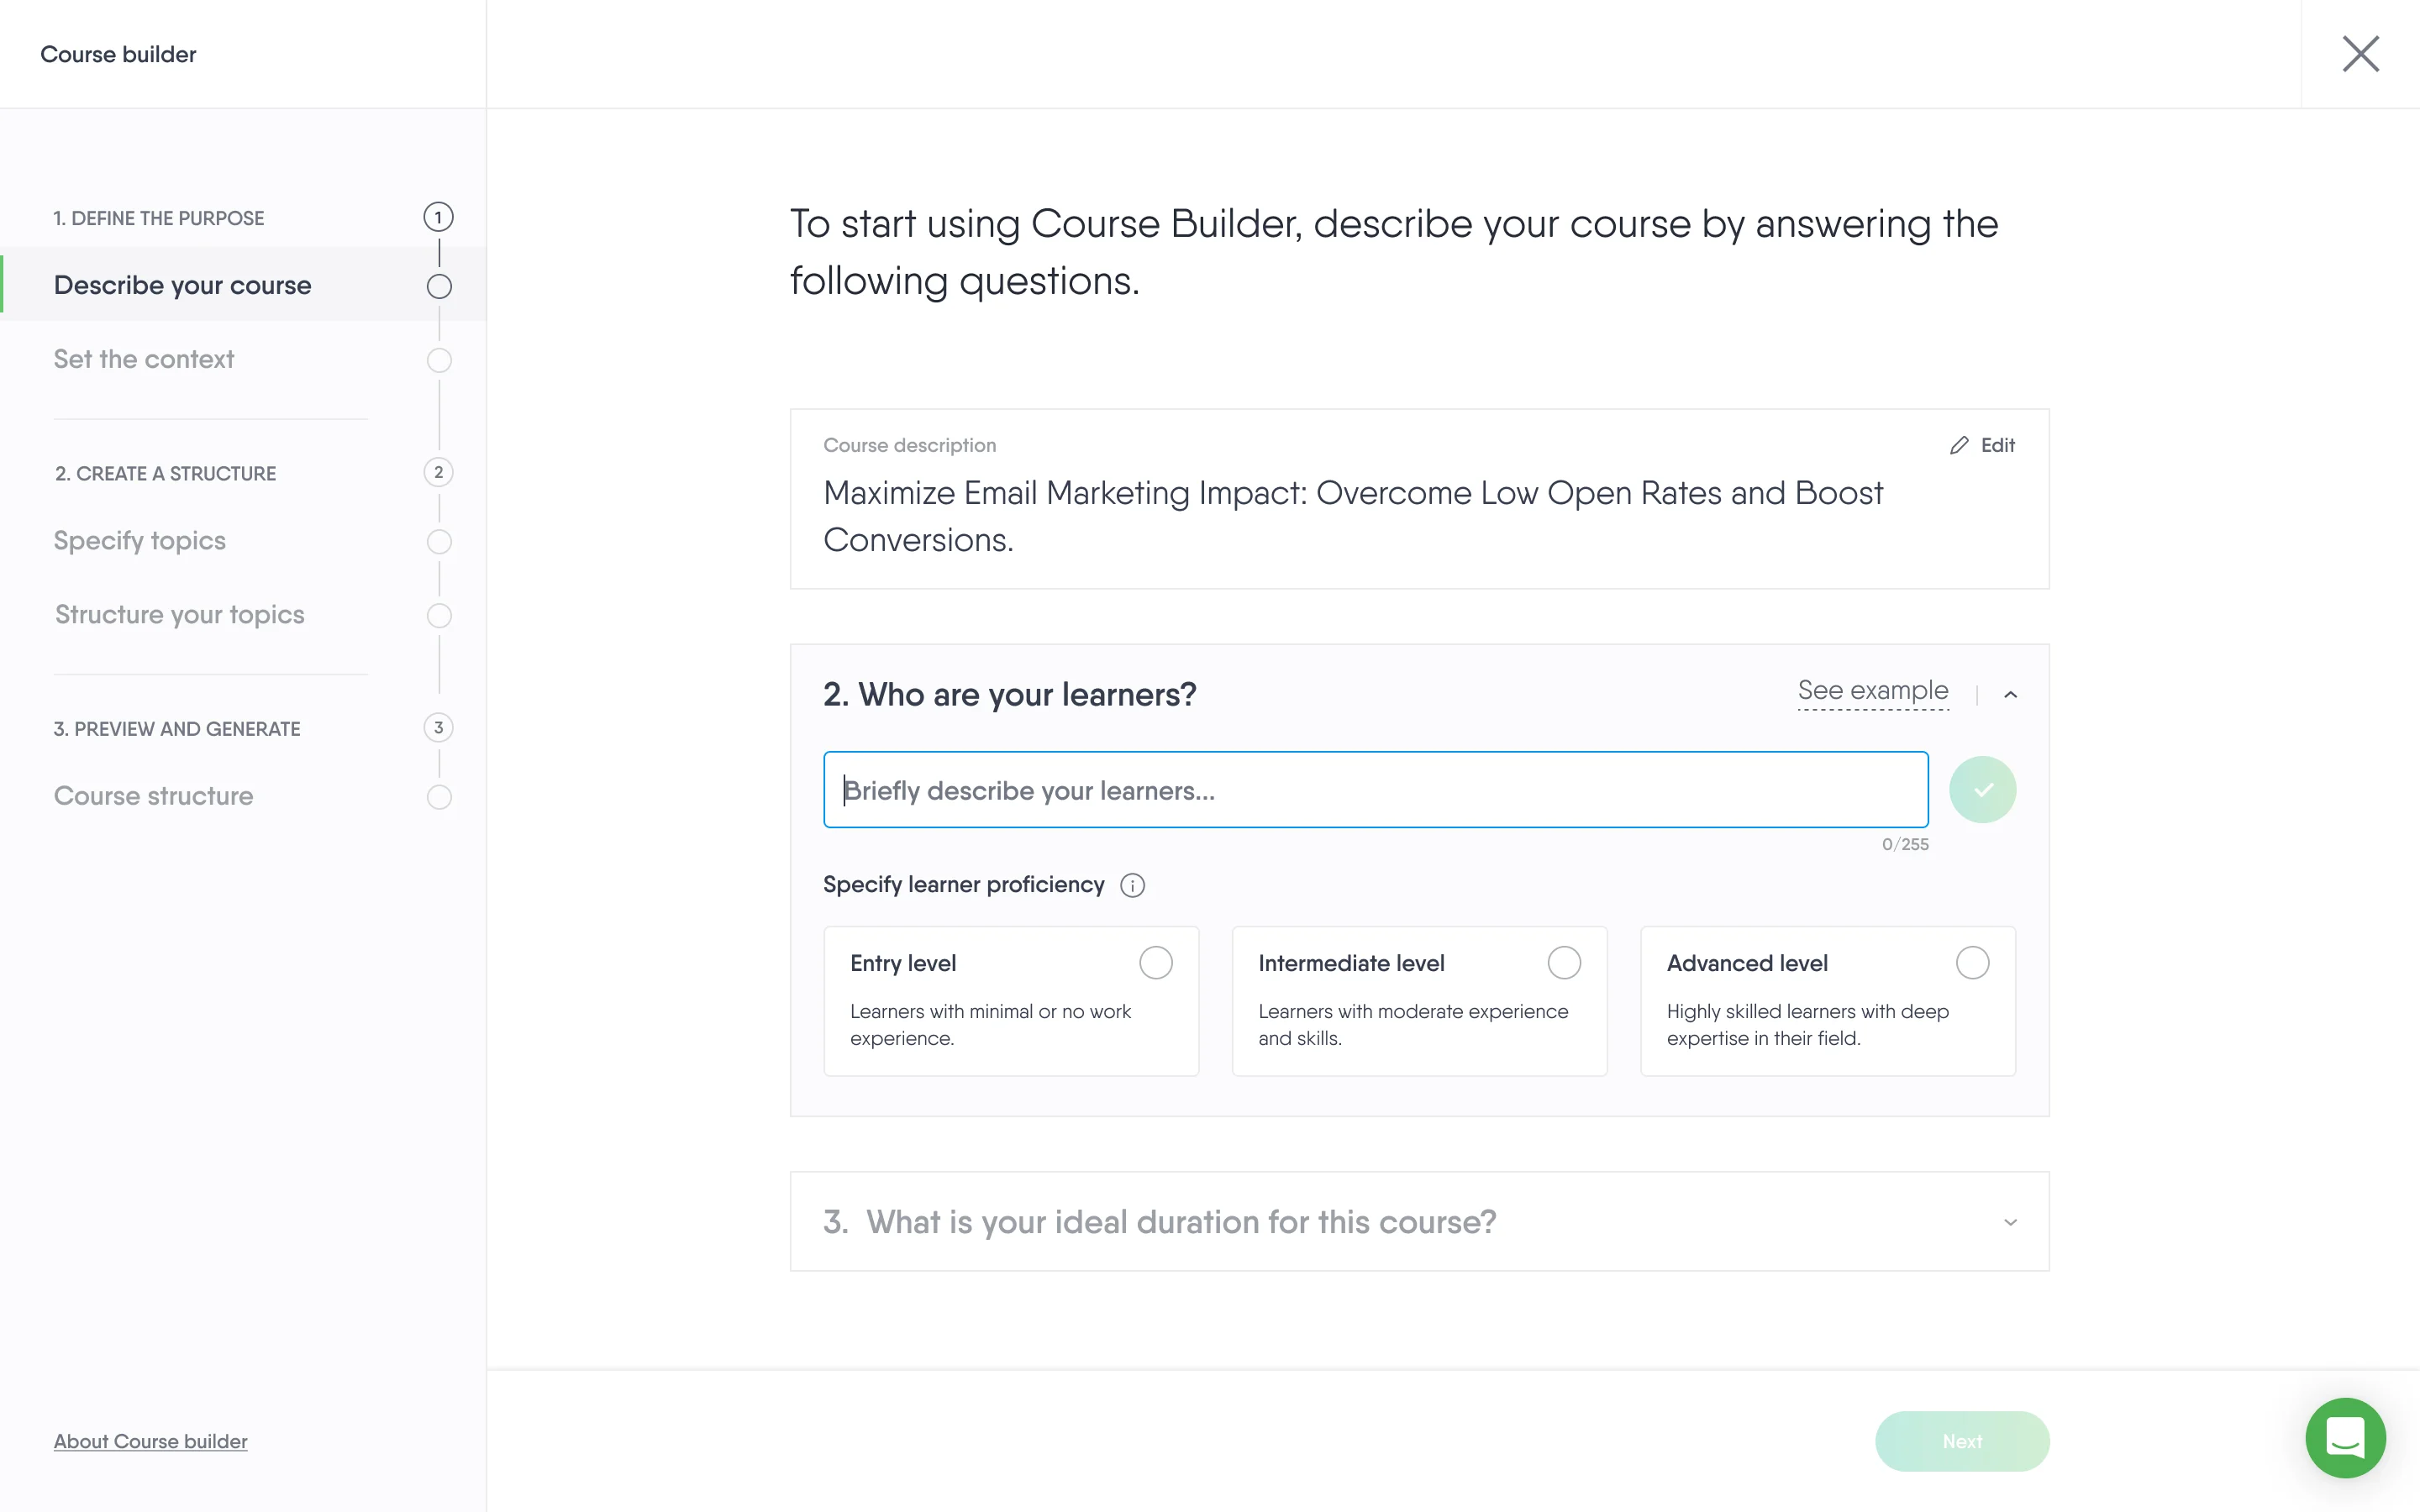Click the pencil Edit icon
This screenshot has width=2420, height=1512.
(1958, 445)
